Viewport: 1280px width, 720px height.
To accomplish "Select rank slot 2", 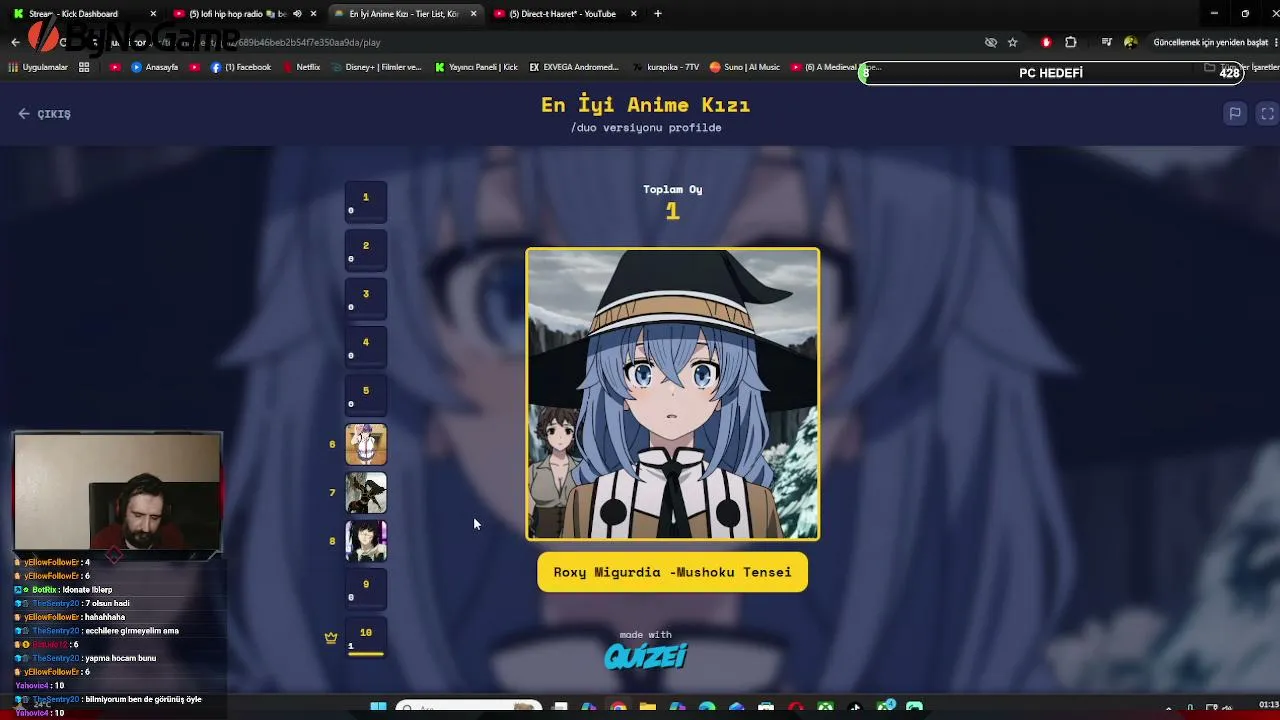I will [366, 251].
